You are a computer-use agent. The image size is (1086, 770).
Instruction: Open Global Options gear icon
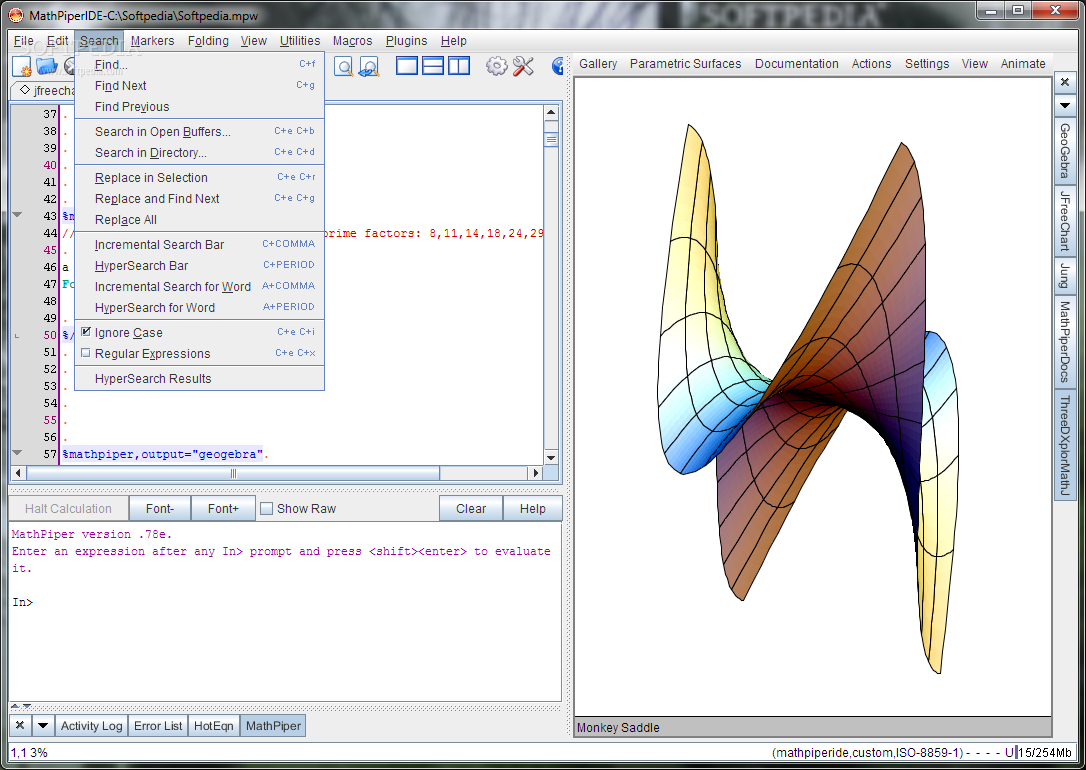click(x=497, y=66)
